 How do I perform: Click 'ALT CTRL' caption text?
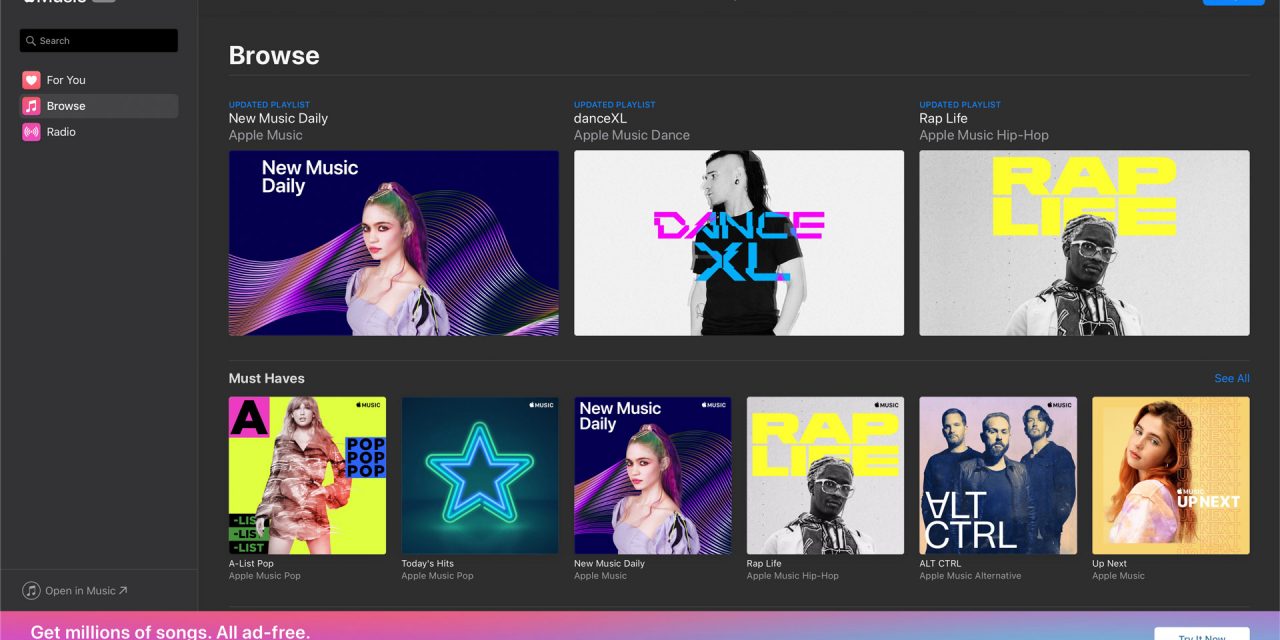940,564
